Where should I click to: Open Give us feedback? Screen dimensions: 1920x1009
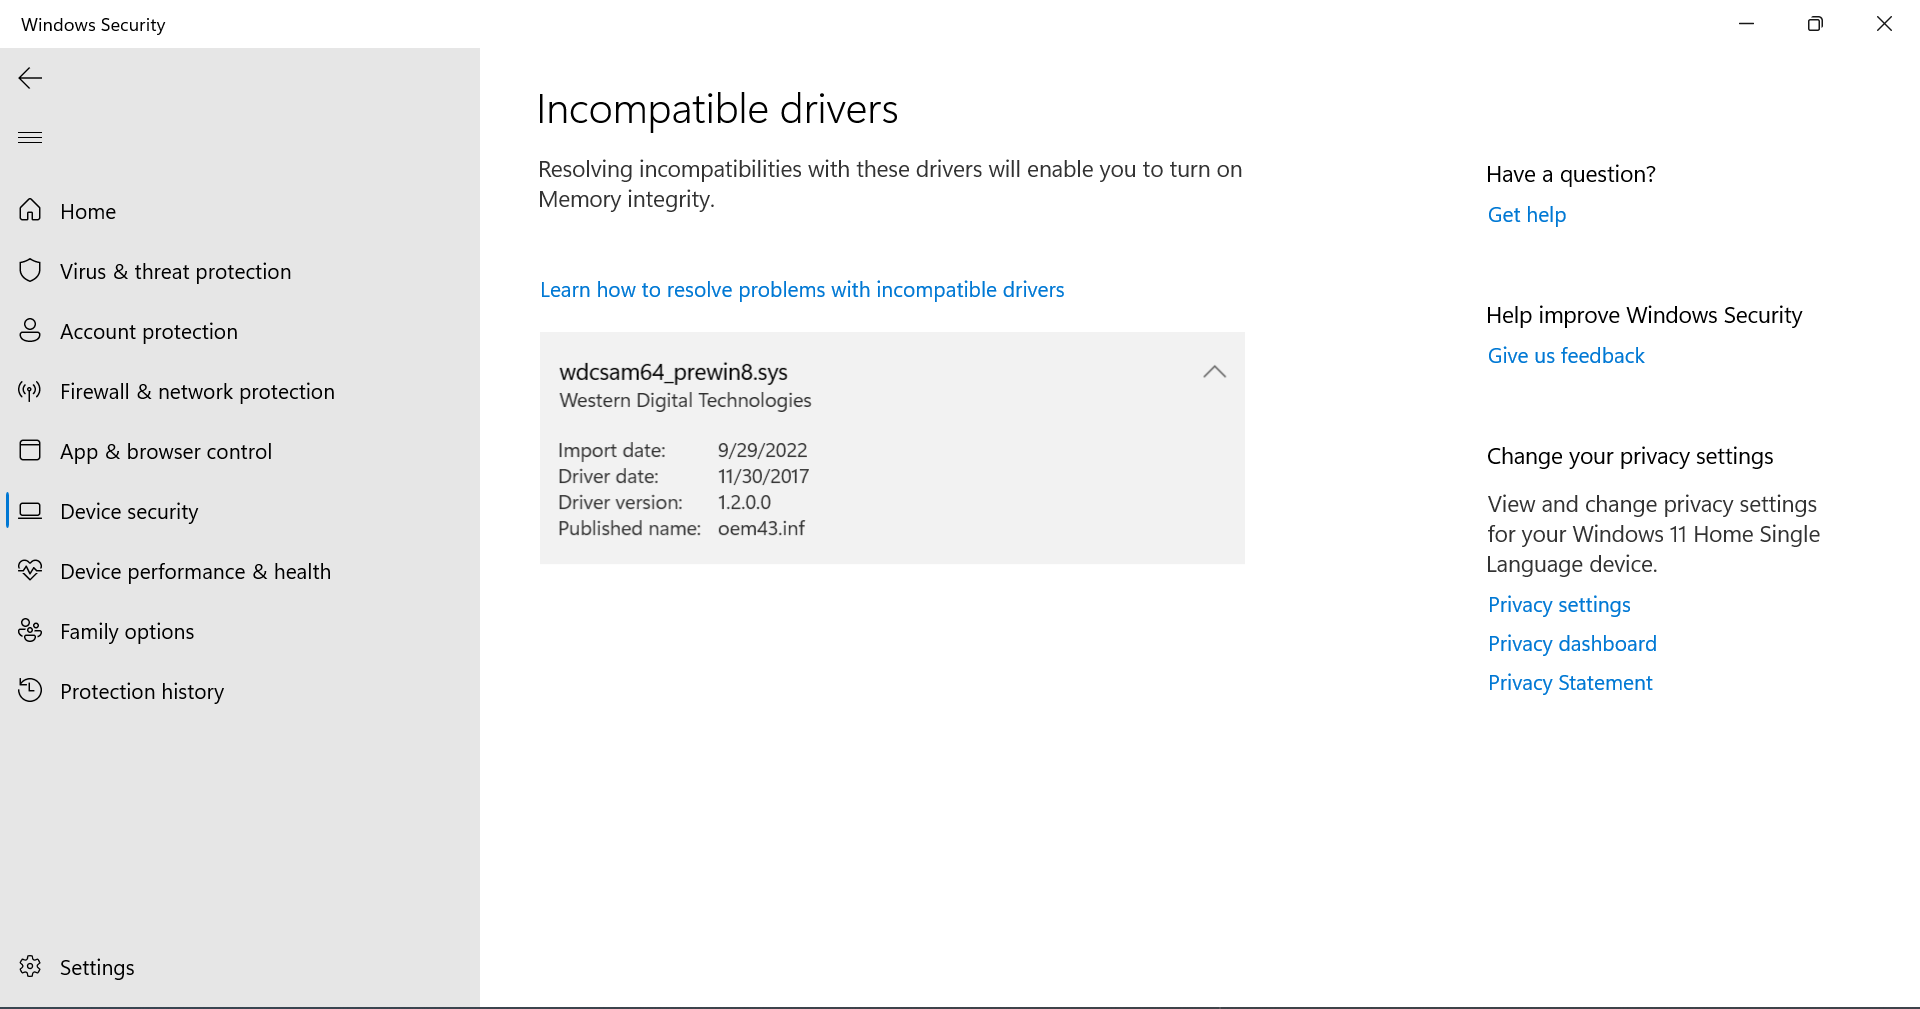(1565, 355)
